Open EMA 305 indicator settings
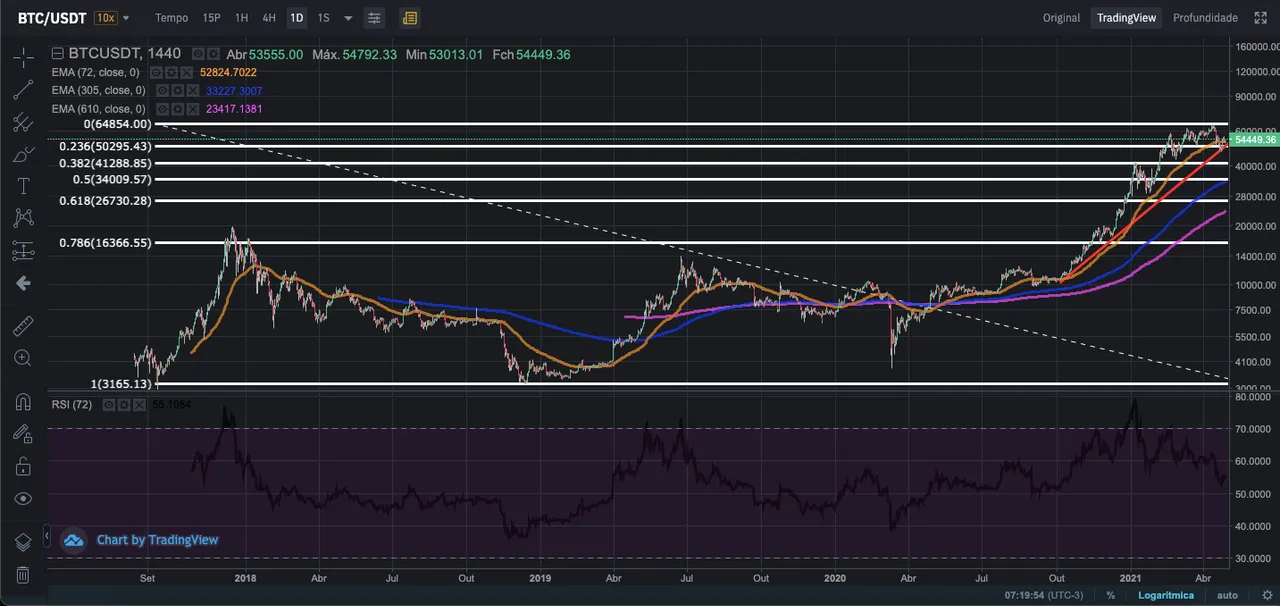This screenshot has height=606, width=1280. (176, 90)
